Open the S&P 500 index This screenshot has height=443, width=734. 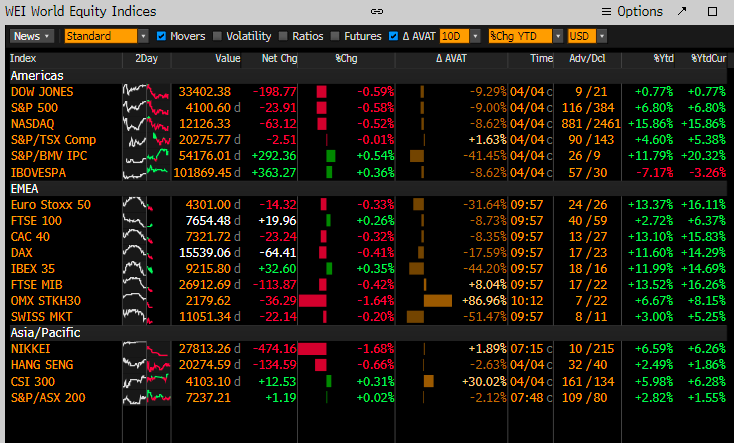(34, 108)
